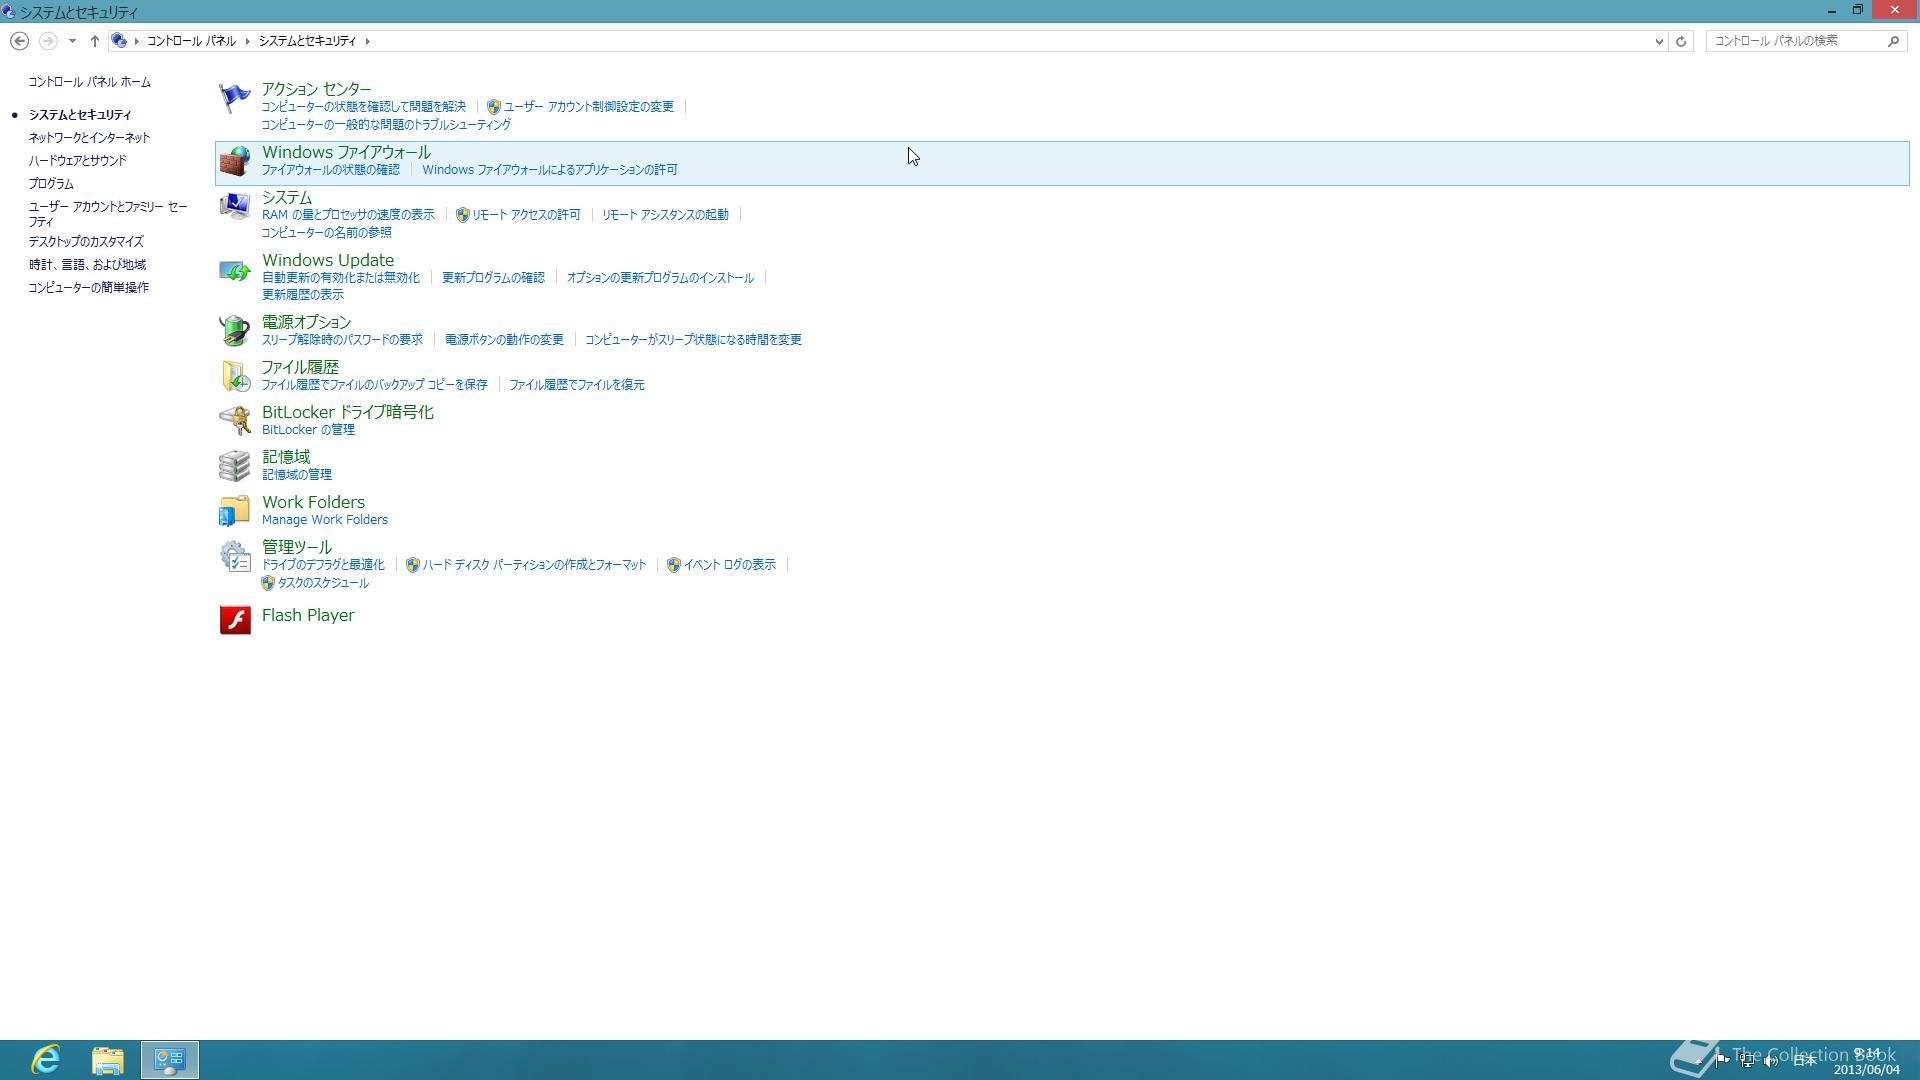
Task: Click the Administrative Tools (管理ツール) gear icon
Action: coord(234,556)
